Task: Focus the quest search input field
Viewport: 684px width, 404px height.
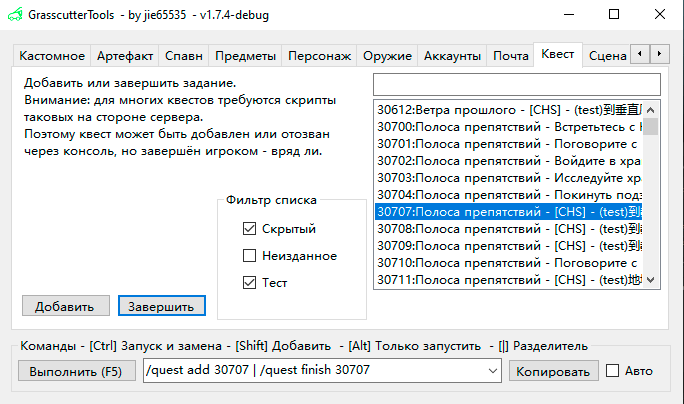Action: point(516,84)
